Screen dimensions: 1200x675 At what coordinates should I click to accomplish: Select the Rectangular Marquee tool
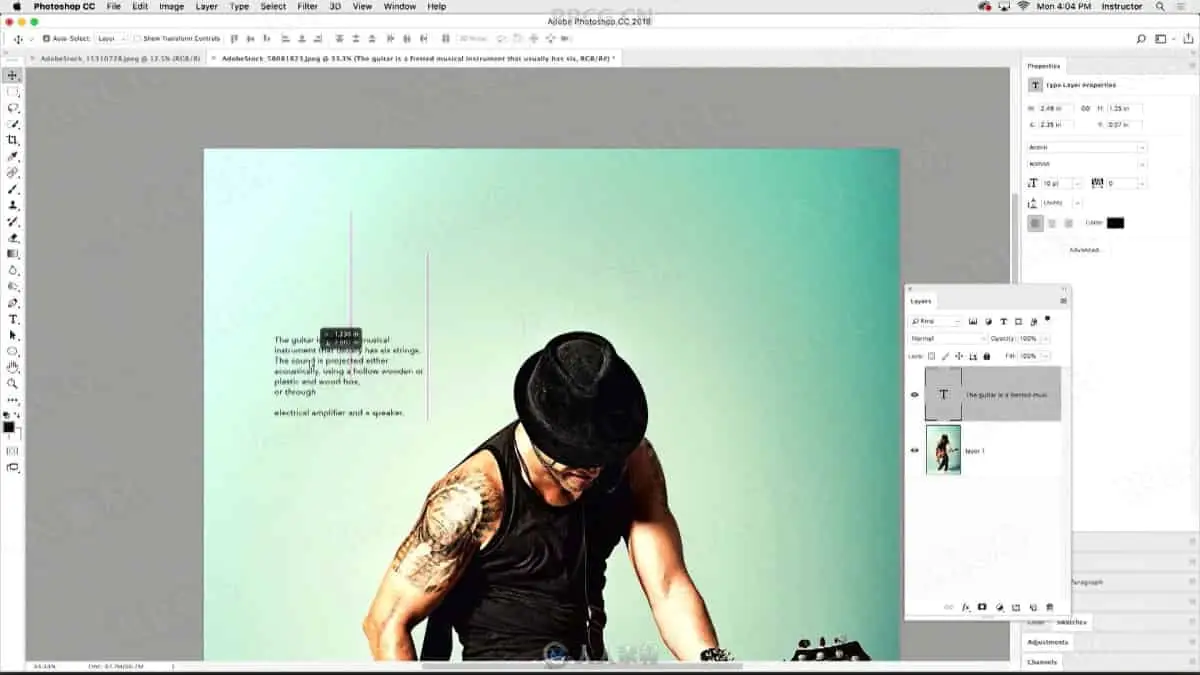tap(13, 91)
